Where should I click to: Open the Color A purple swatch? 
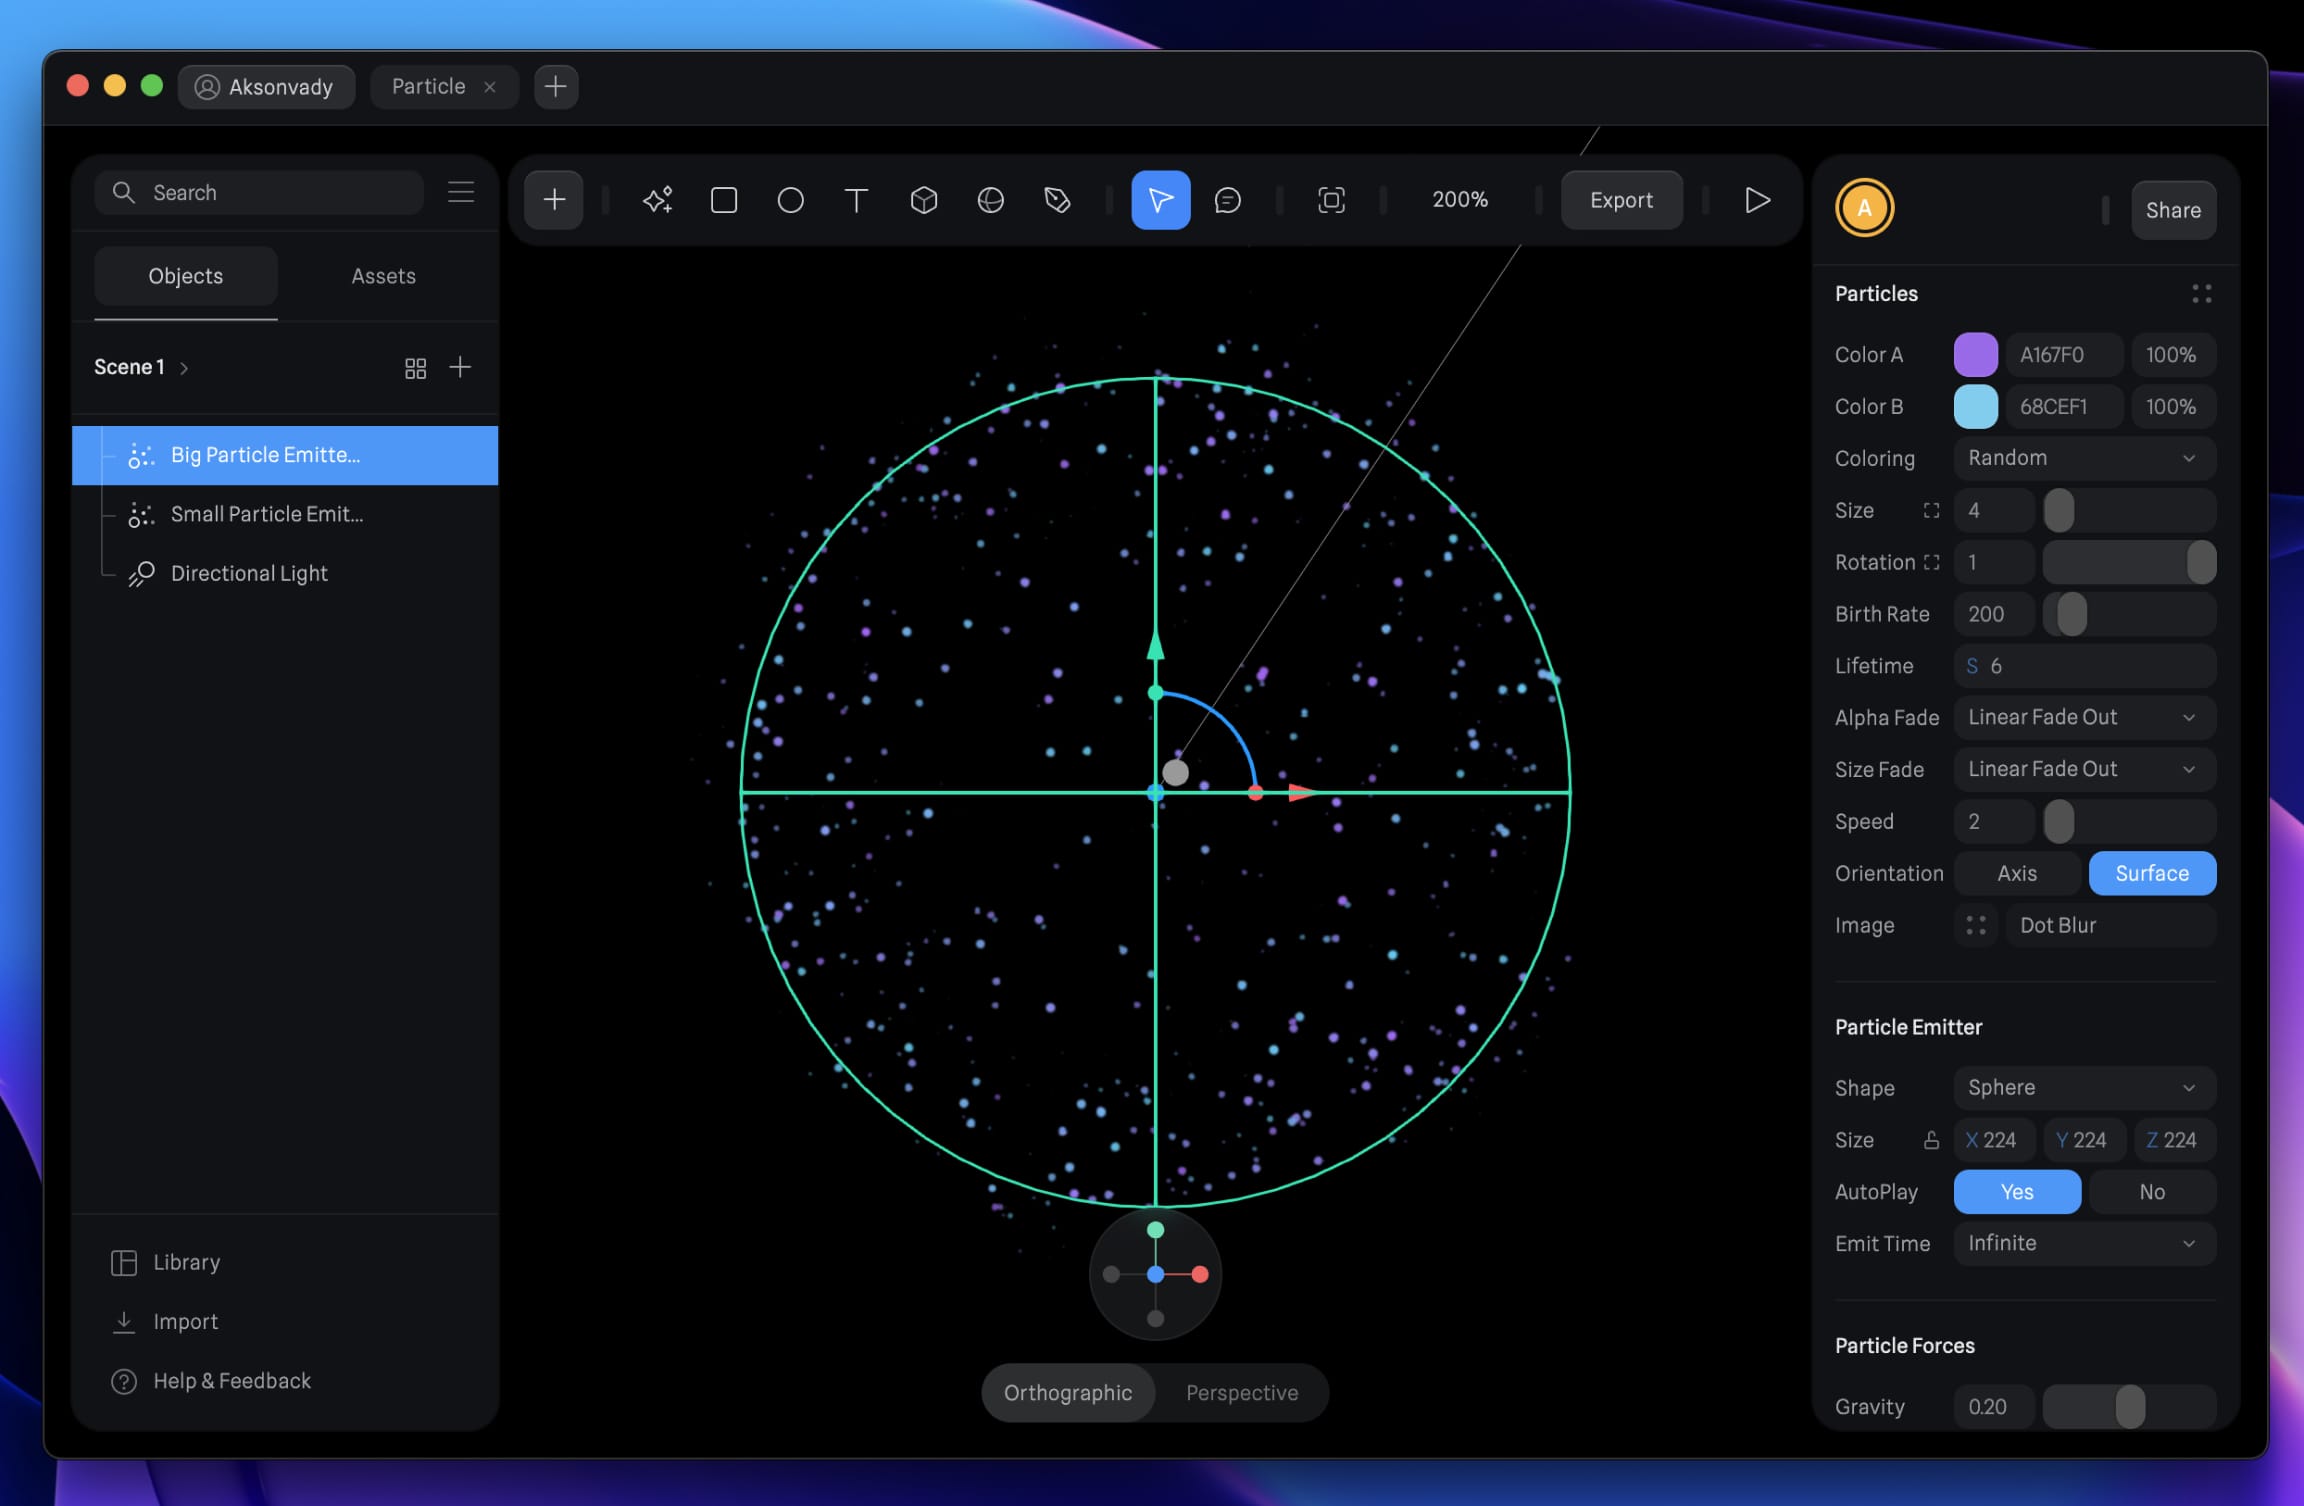tap(1975, 353)
